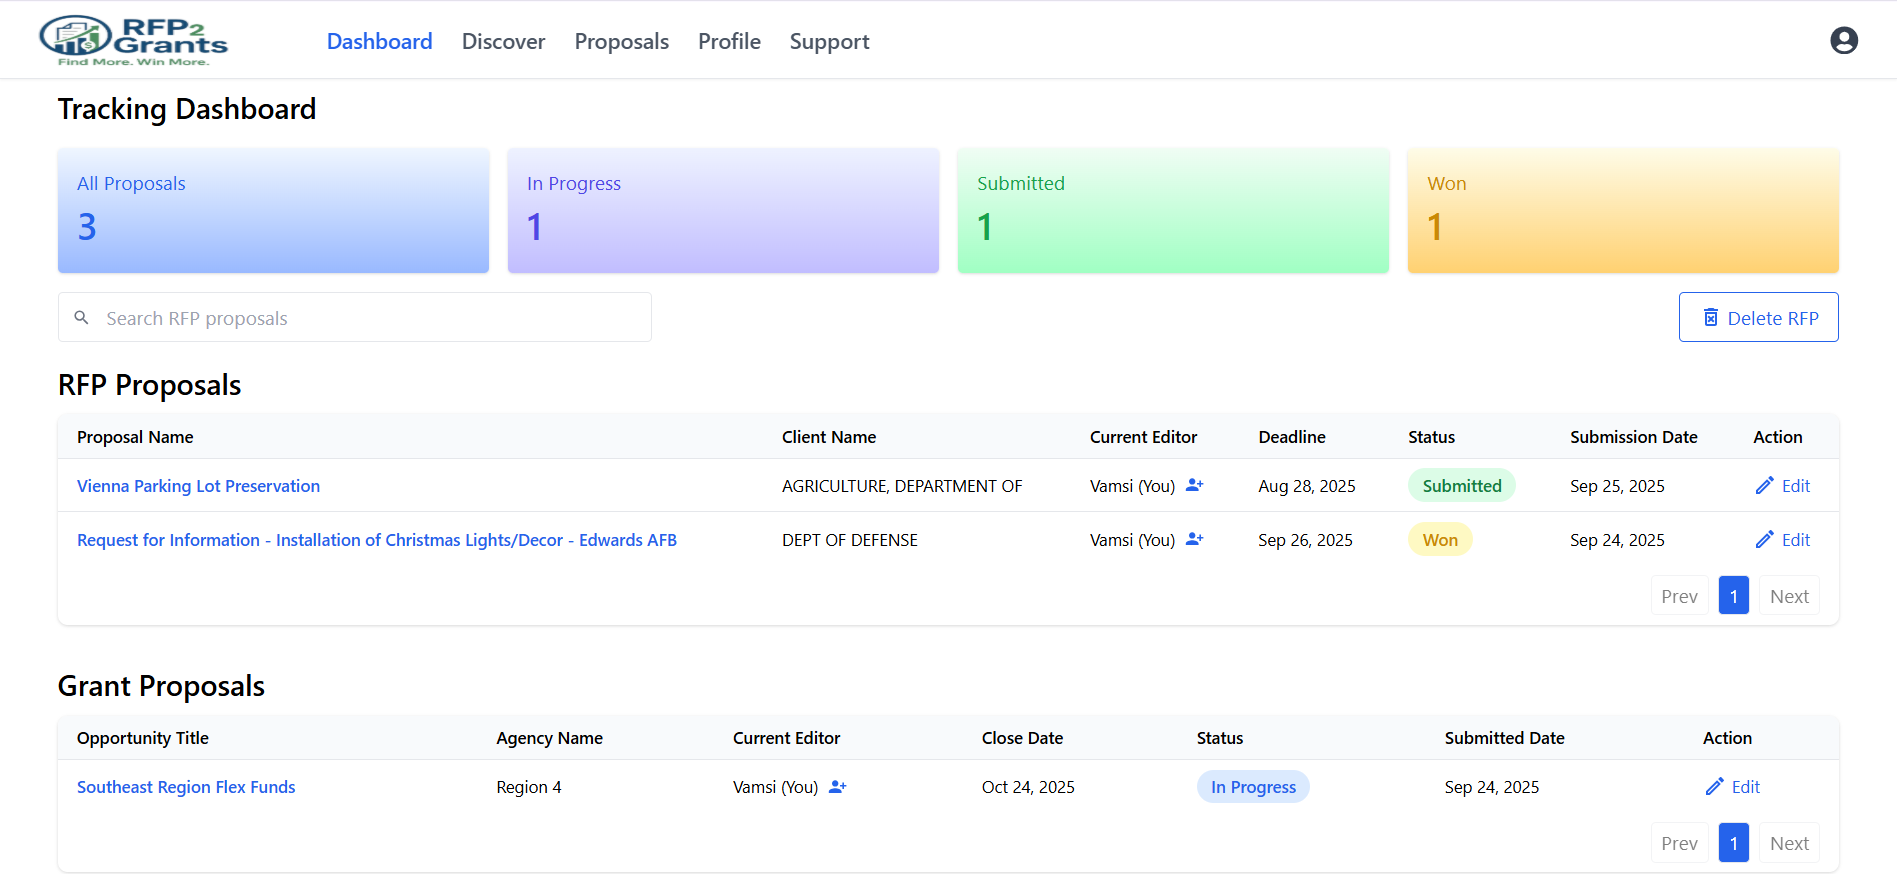Click pencil Edit icon for Vienna Parking Lot

1765,485
